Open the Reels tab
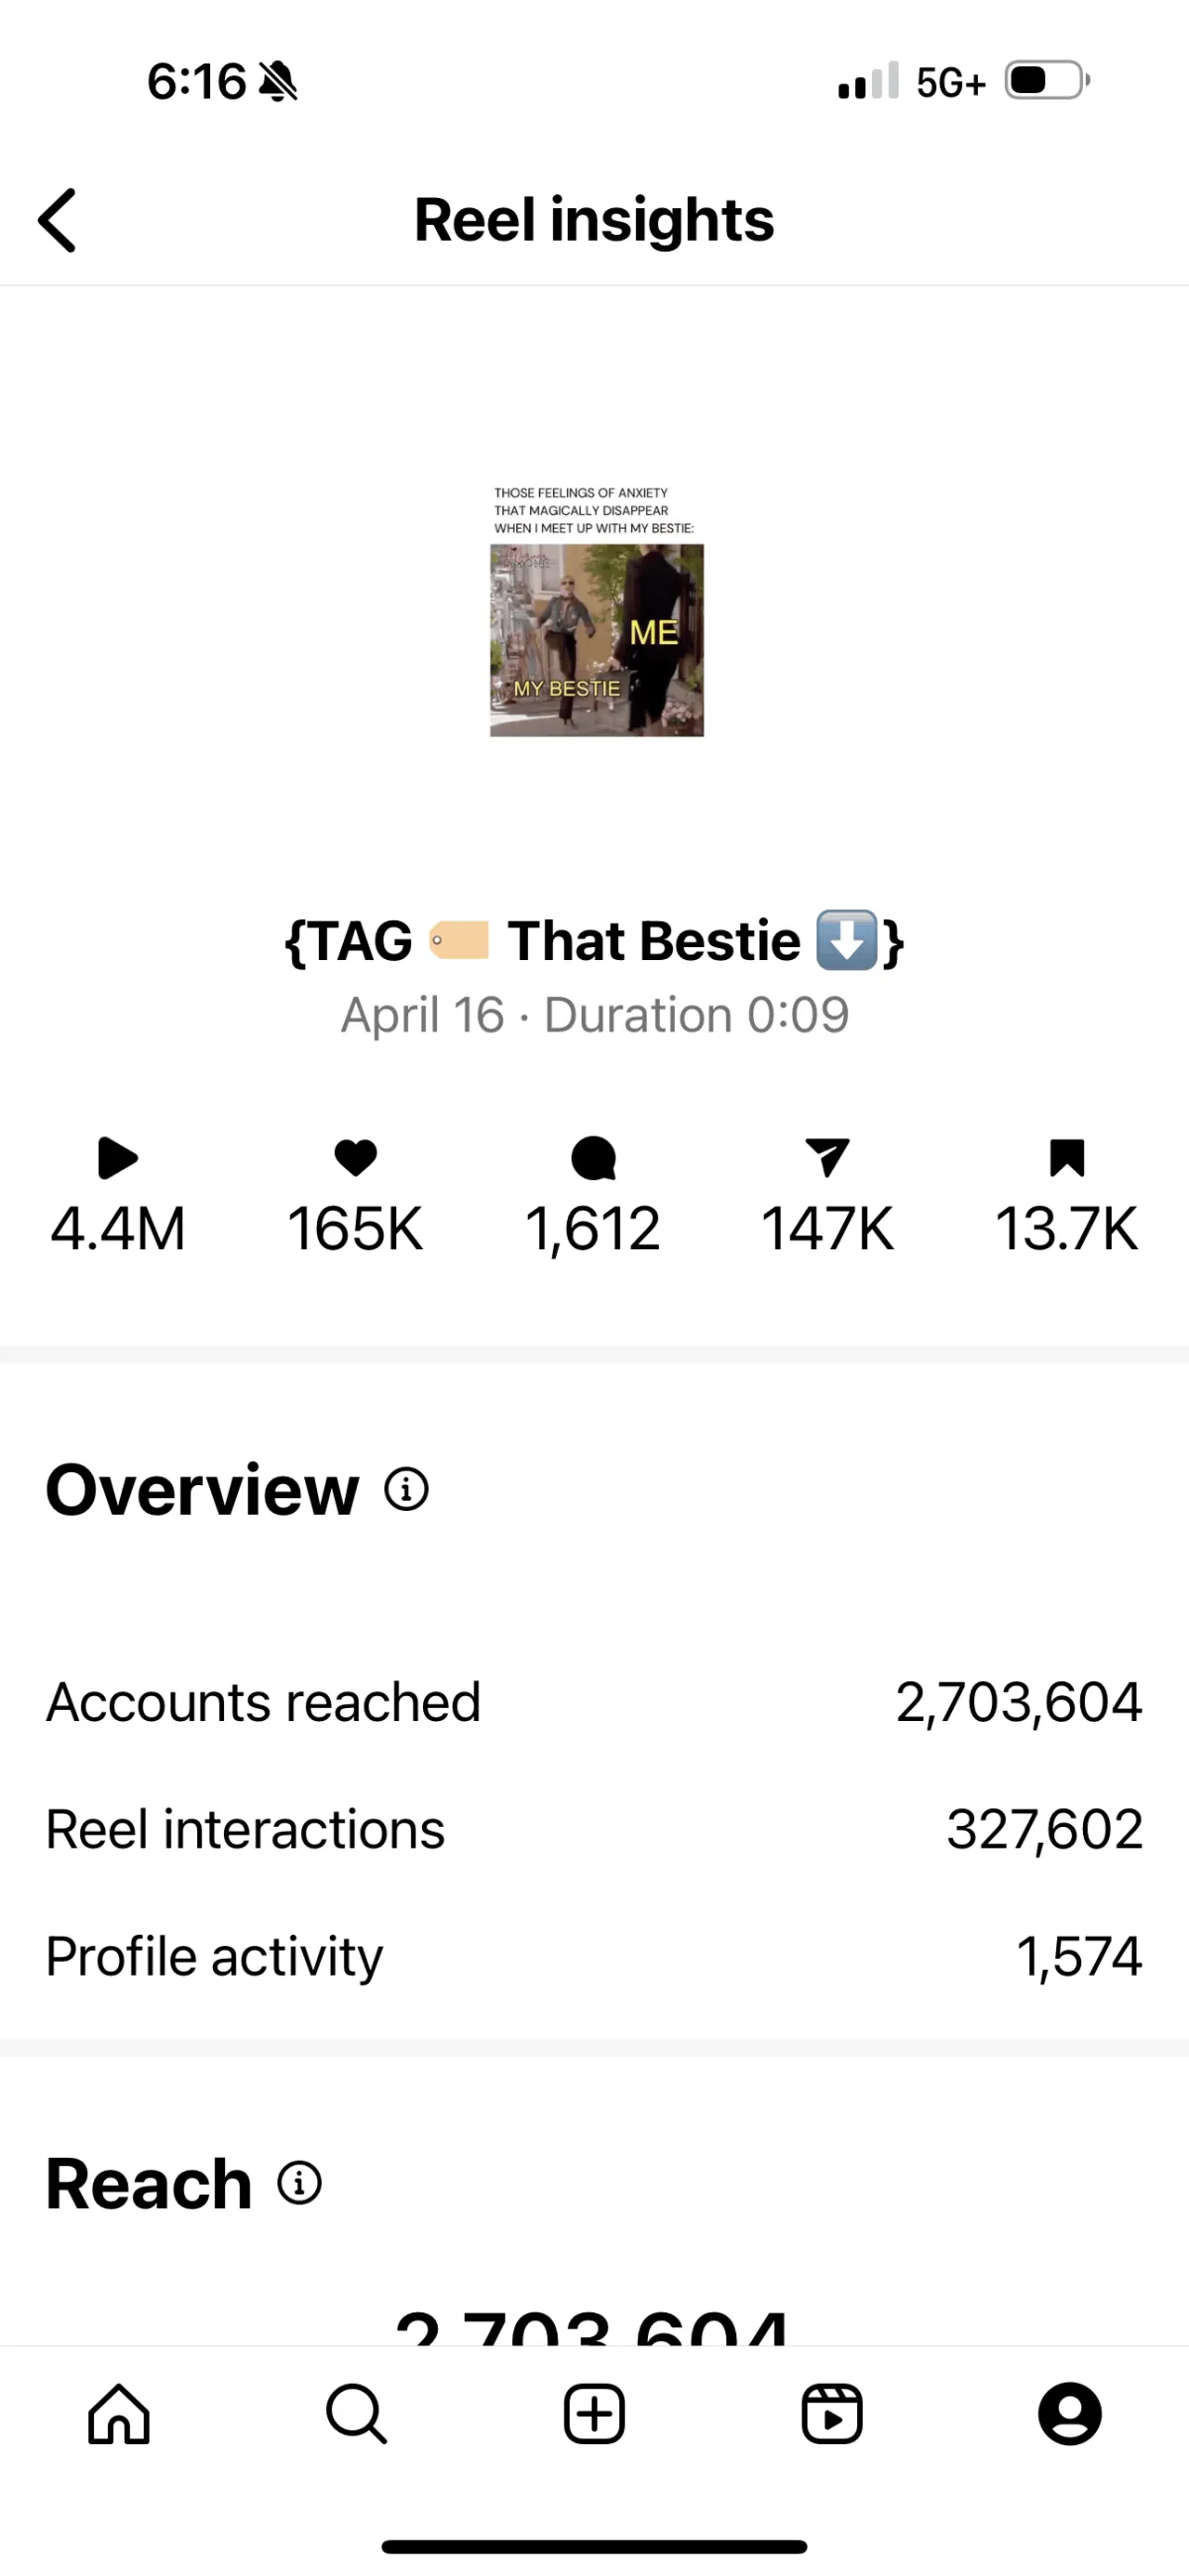This screenshot has width=1189, height=2576. tap(832, 2414)
